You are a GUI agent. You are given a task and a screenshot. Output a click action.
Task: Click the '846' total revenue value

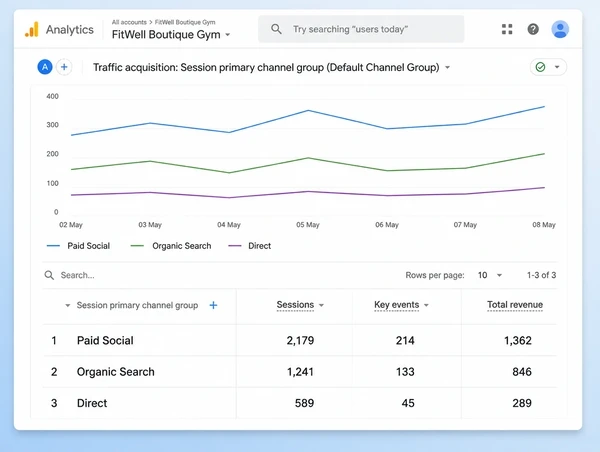pos(522,372)
